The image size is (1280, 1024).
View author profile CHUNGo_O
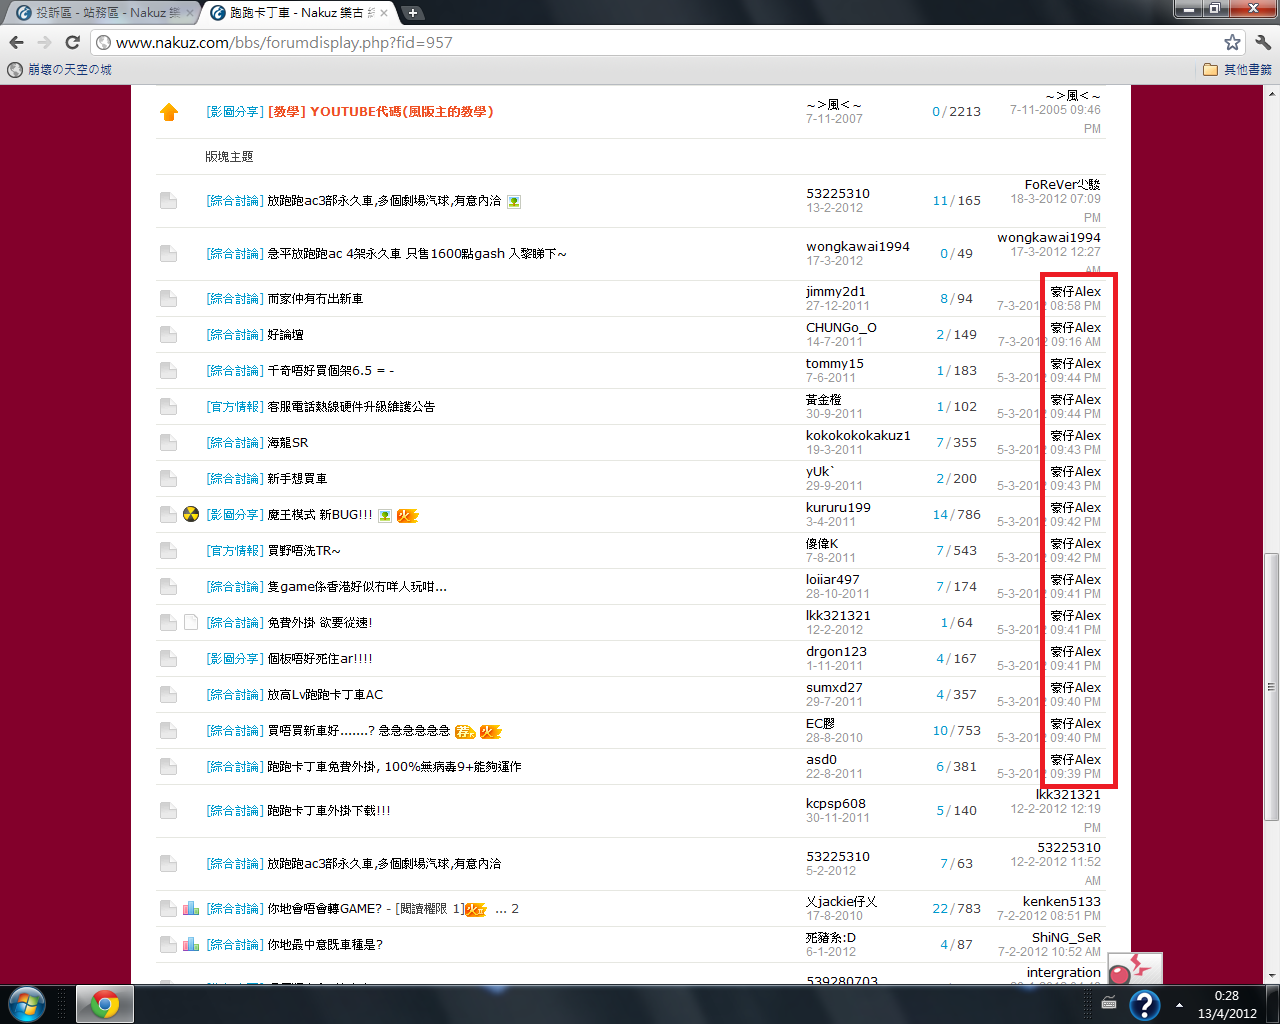pos(841,327)
